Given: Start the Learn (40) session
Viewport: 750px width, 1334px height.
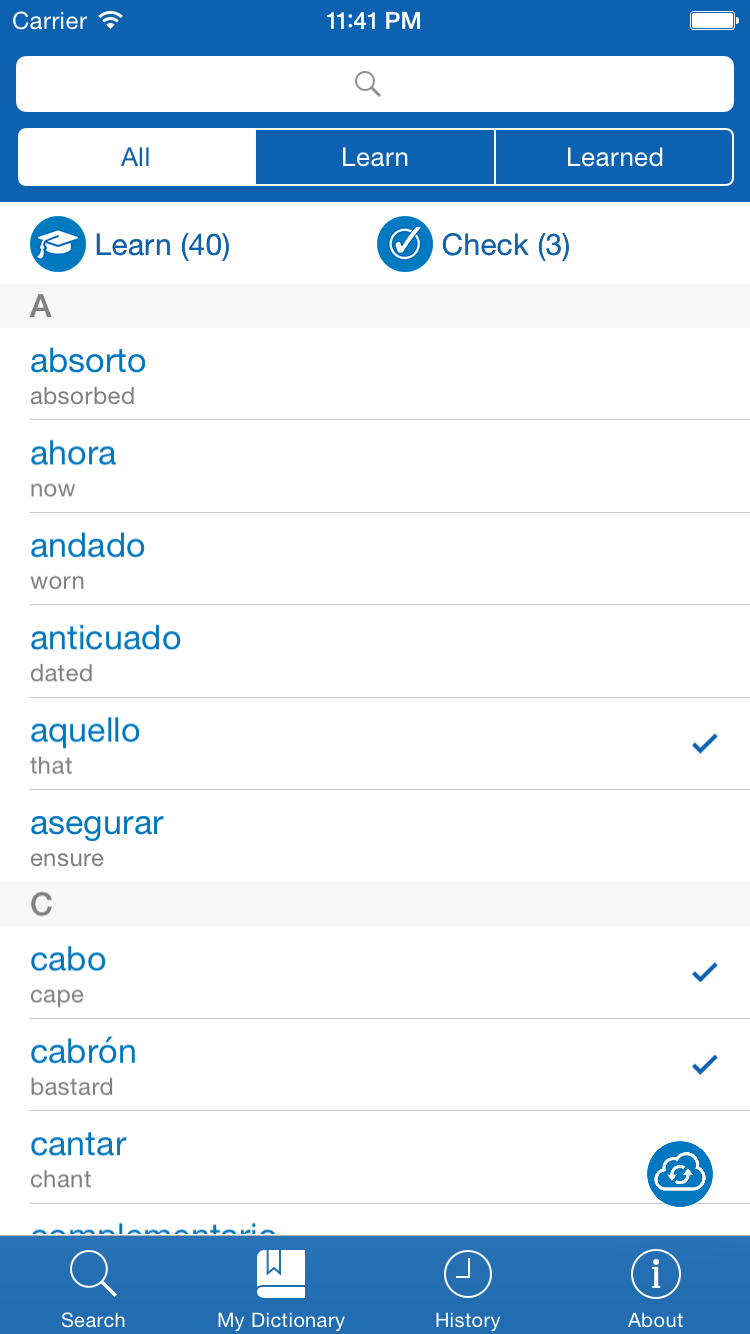Looking at the screenshot, I should pos(162,245).
